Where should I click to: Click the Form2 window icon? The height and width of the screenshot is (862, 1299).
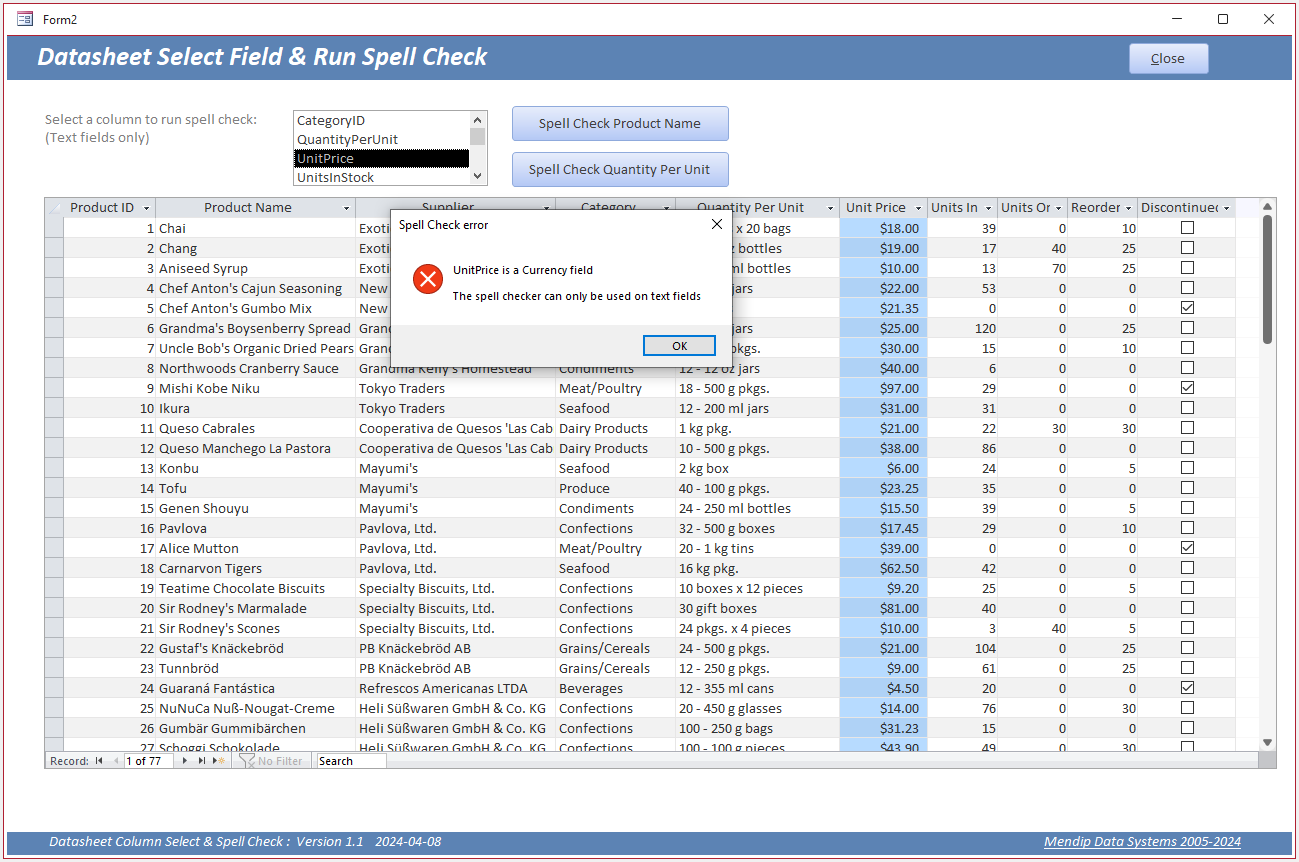(24, 19)
